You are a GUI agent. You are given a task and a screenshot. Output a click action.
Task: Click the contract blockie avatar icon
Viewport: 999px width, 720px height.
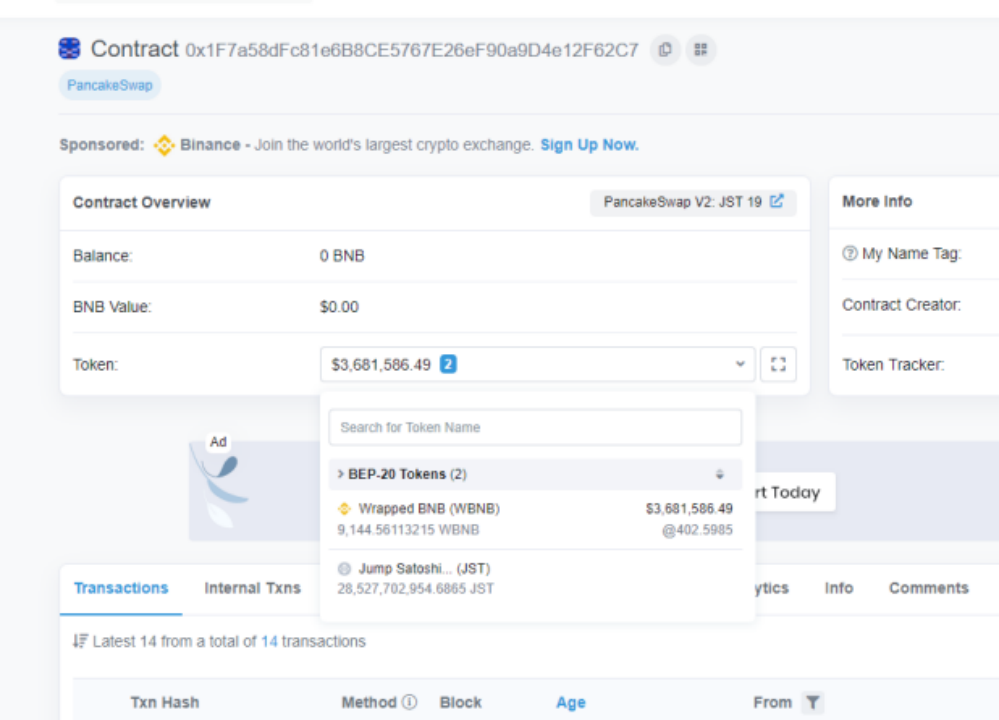pos(69,48)
